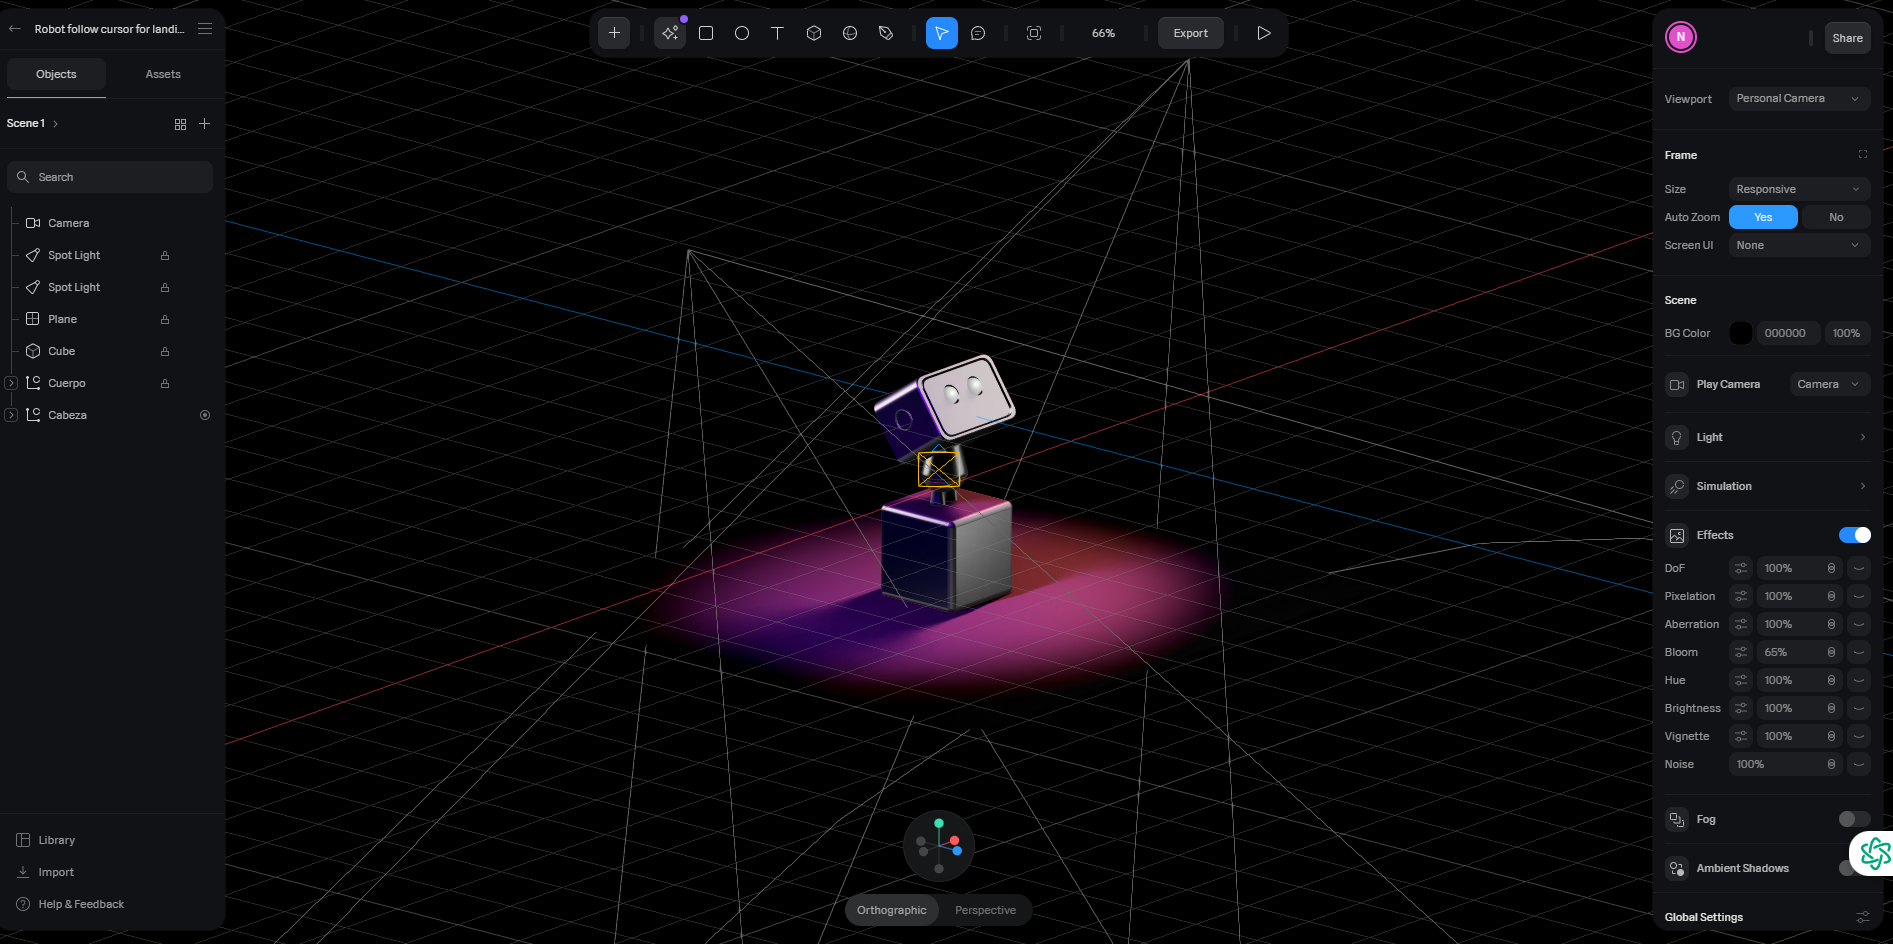Switch to the Assets tab
This screenshot has width=1893, height=944.
pos(163,74)
